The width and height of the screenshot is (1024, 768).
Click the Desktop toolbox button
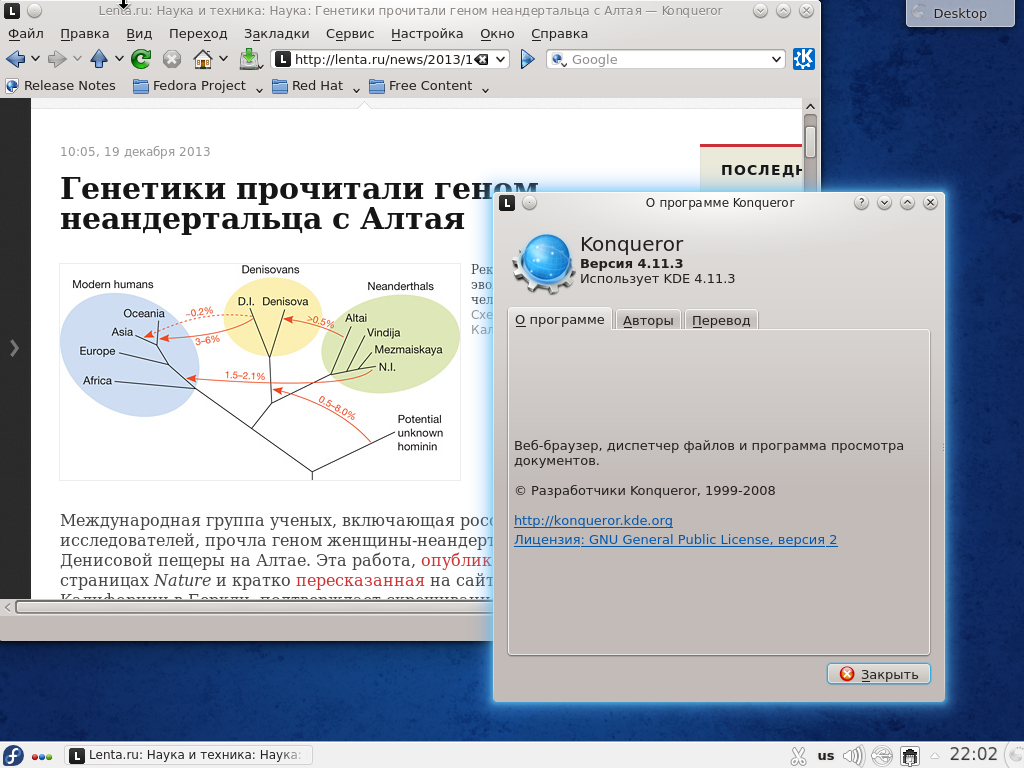960,13
